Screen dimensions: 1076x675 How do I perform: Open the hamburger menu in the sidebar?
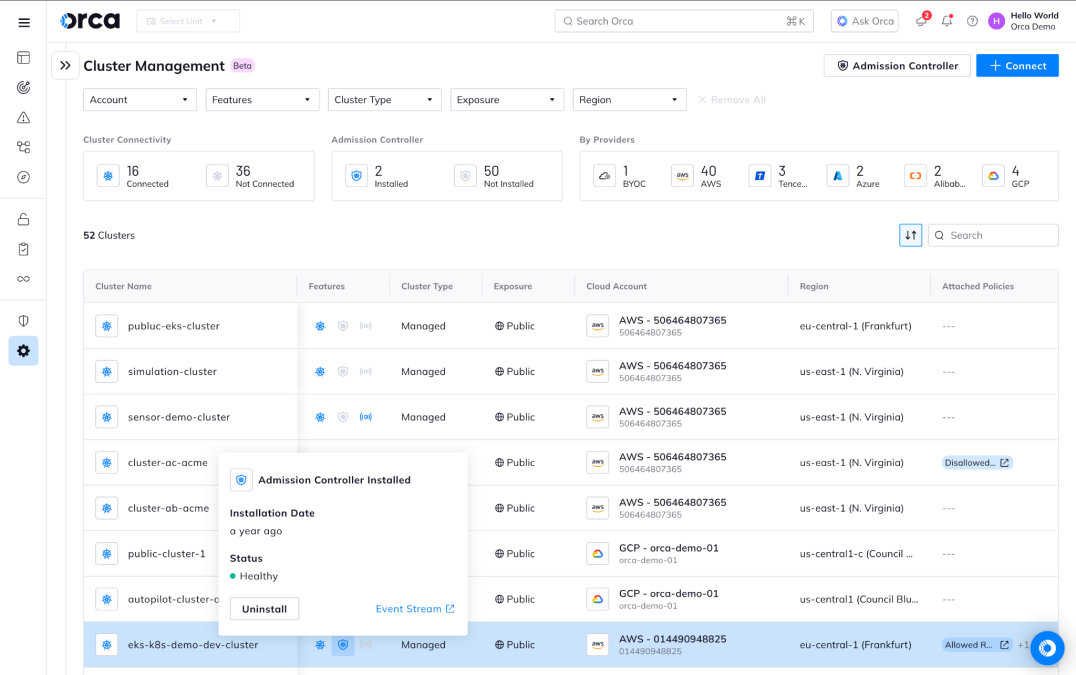click(24, 23)
